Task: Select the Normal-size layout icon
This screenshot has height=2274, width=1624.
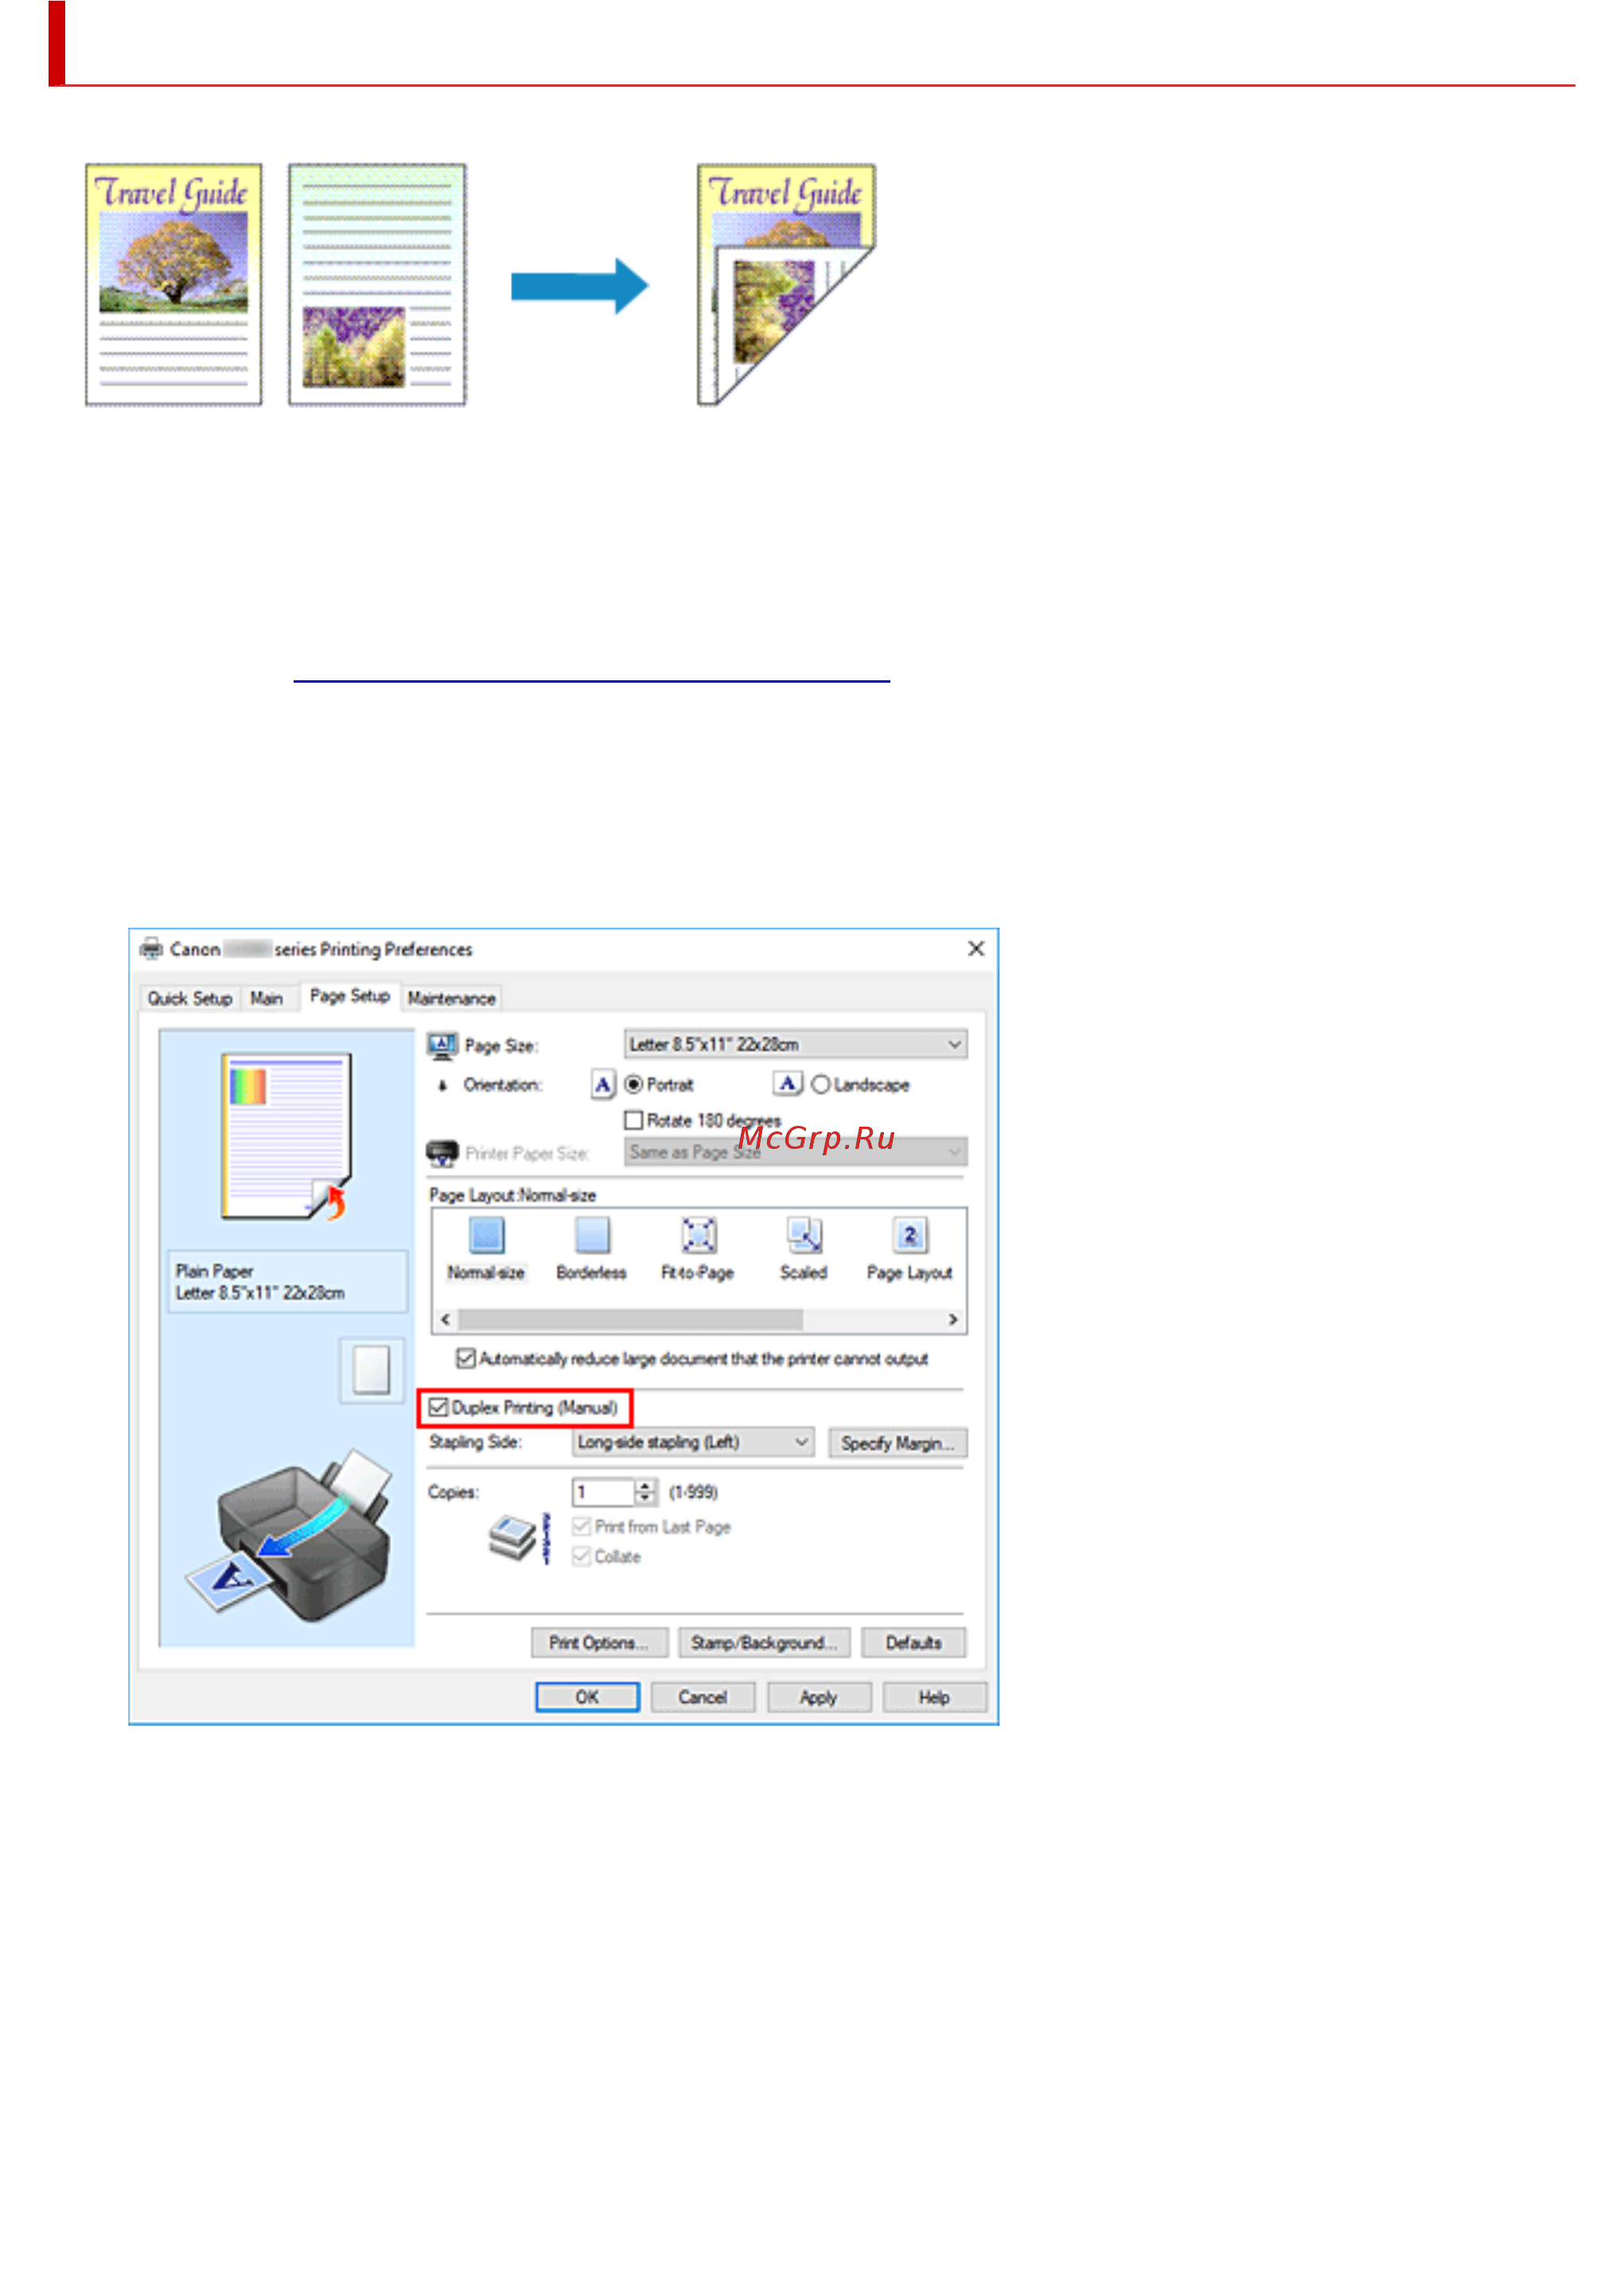Action: pos(486,1236)
